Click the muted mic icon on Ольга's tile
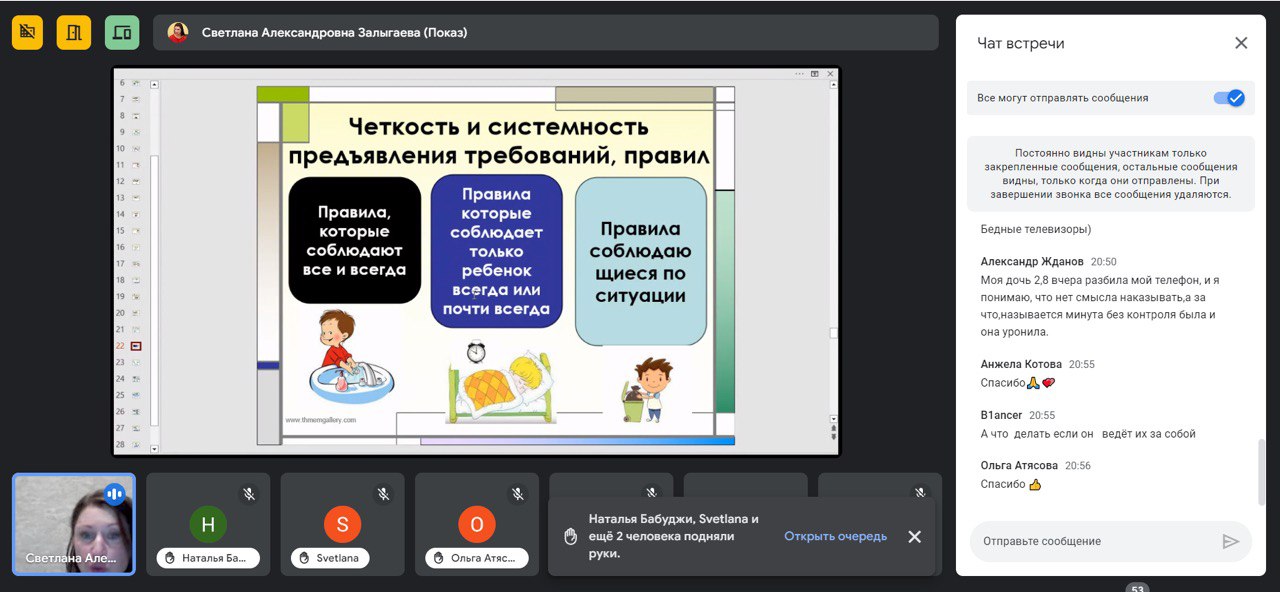The height and width of the screenshot is (592, 1280). 517,494
